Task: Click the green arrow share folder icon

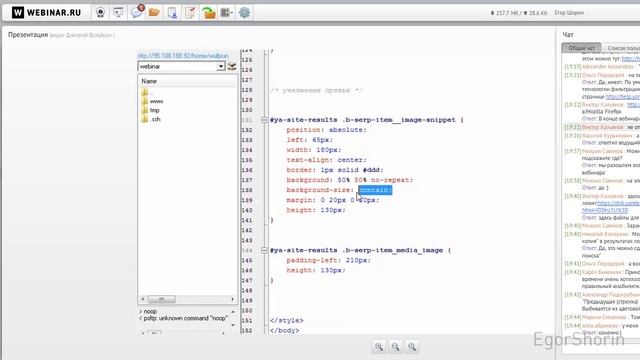Action: (x=208, y=13)
